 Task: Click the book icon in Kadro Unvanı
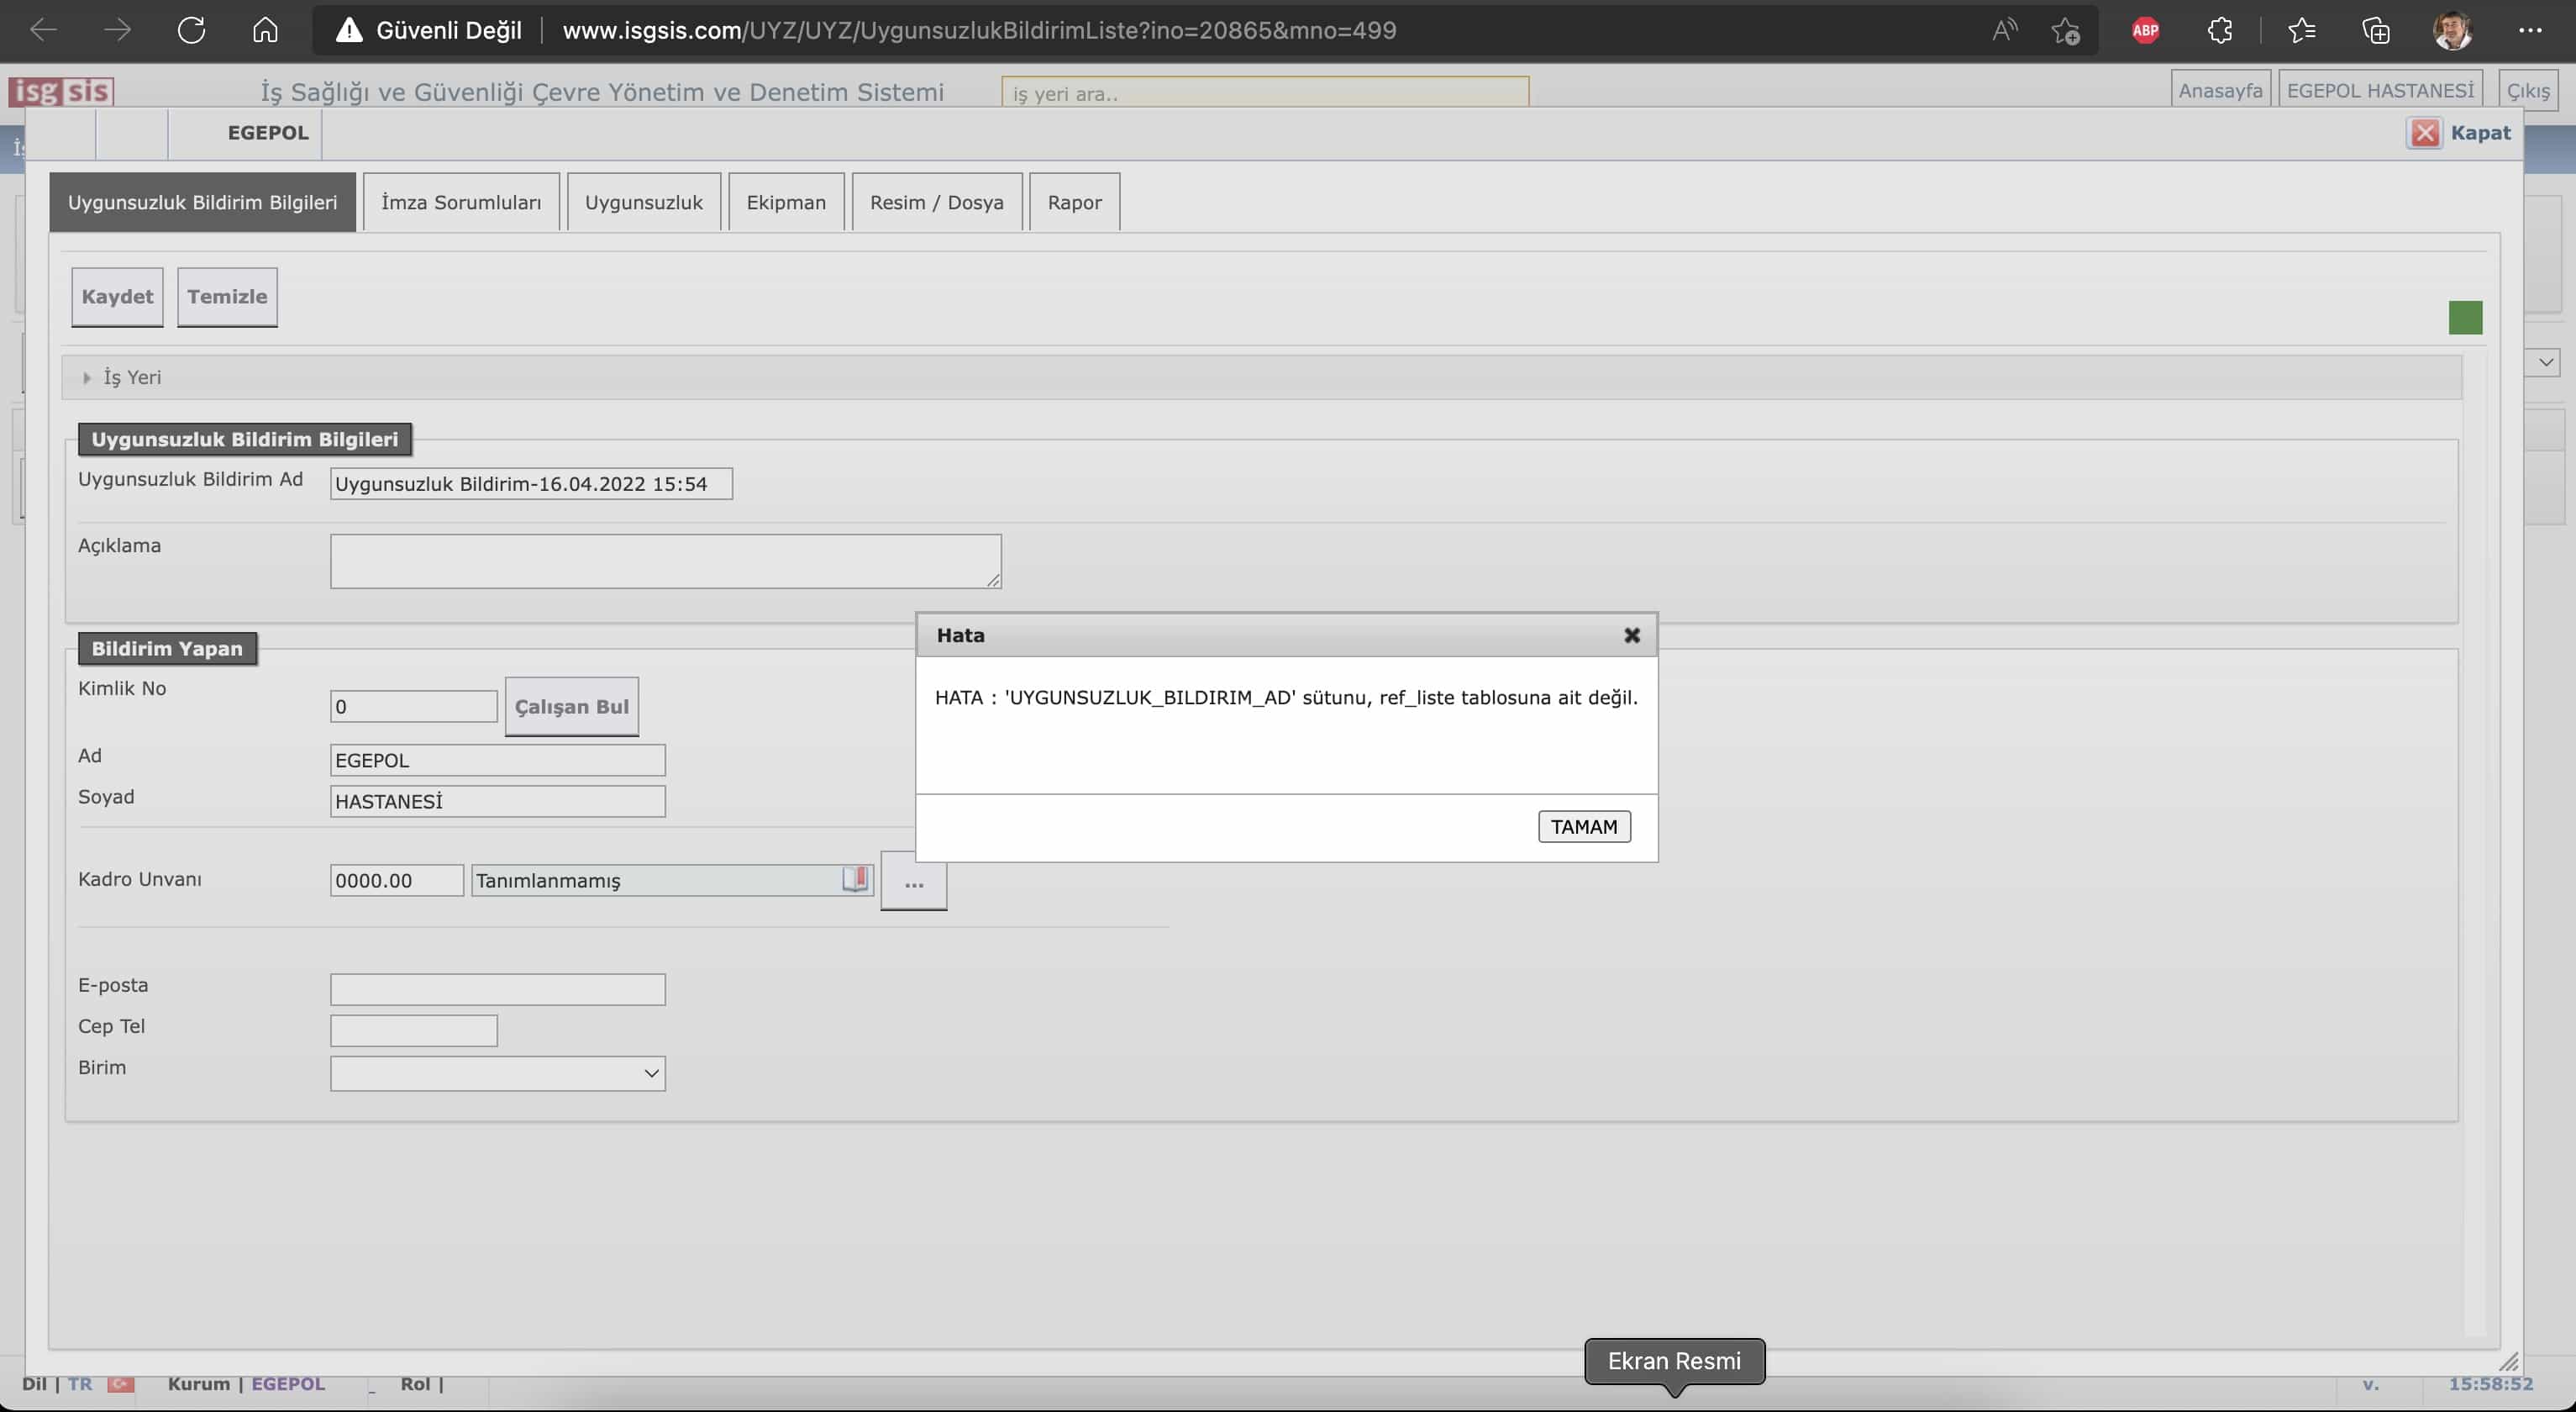855,879
